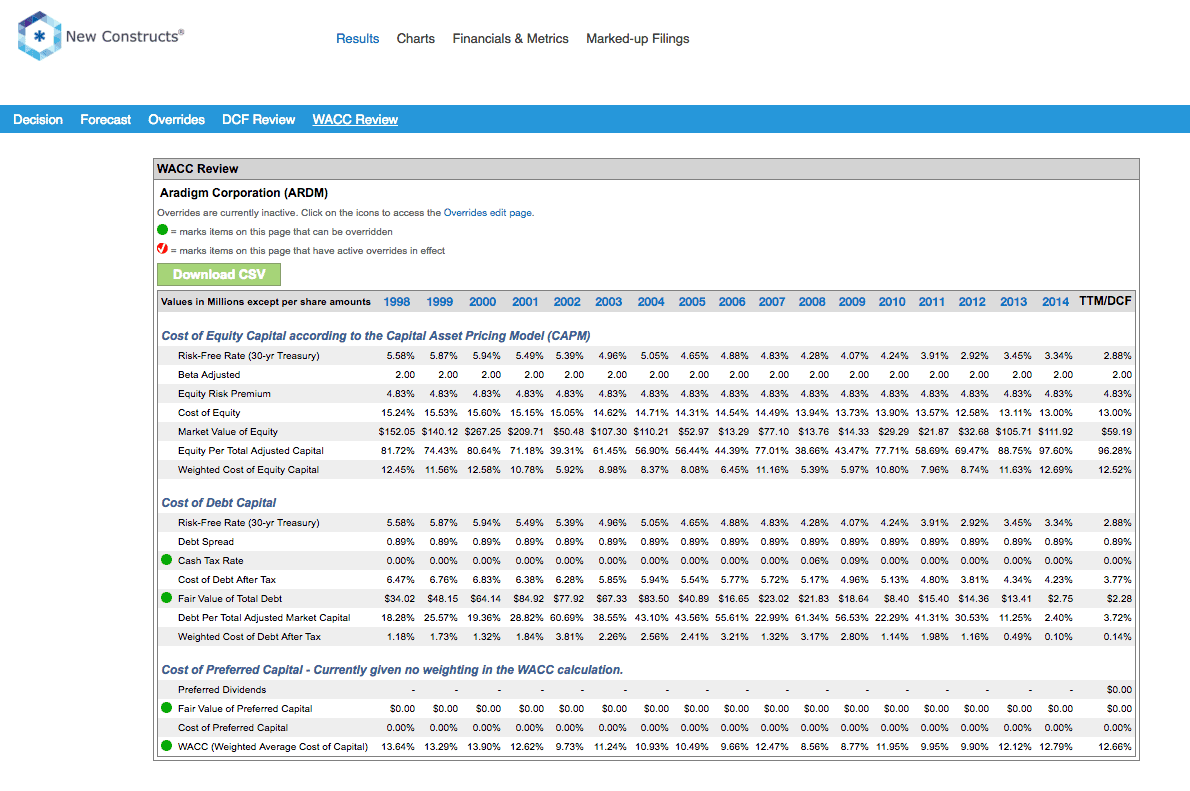Click the 2013 year column header
Image resolution: width=1190 pixels, height=791 pixels.
(1014, 302)
